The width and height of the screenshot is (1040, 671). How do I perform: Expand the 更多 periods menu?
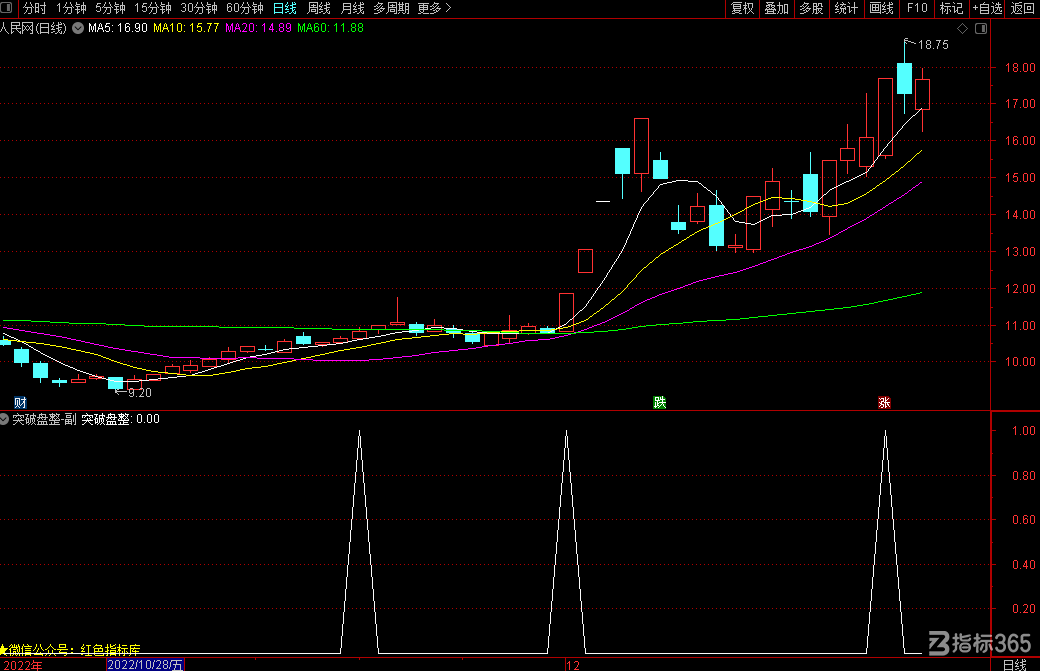pos(434,8)
